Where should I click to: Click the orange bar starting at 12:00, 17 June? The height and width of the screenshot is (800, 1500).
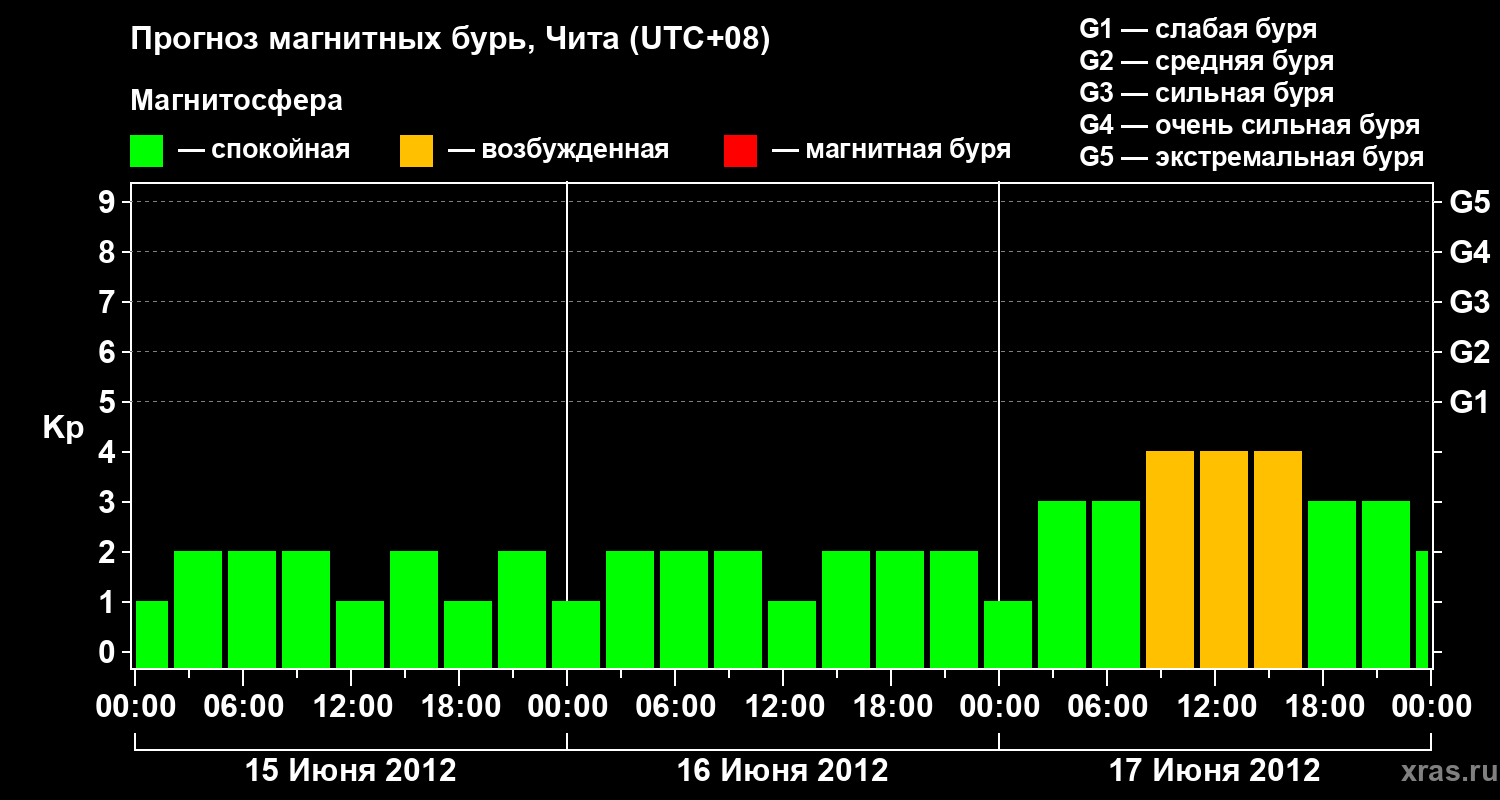pos(1224,559)
